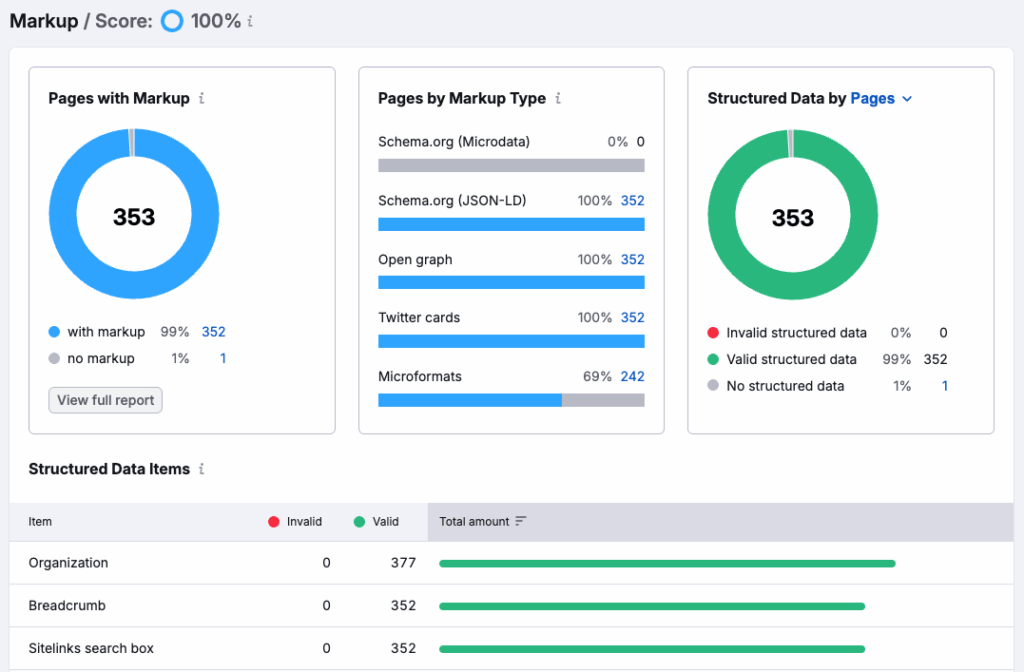Show info for Pages by Markup Type
Image resolution: width=1024 pixels, height=672 pixels.
point(558,98)
